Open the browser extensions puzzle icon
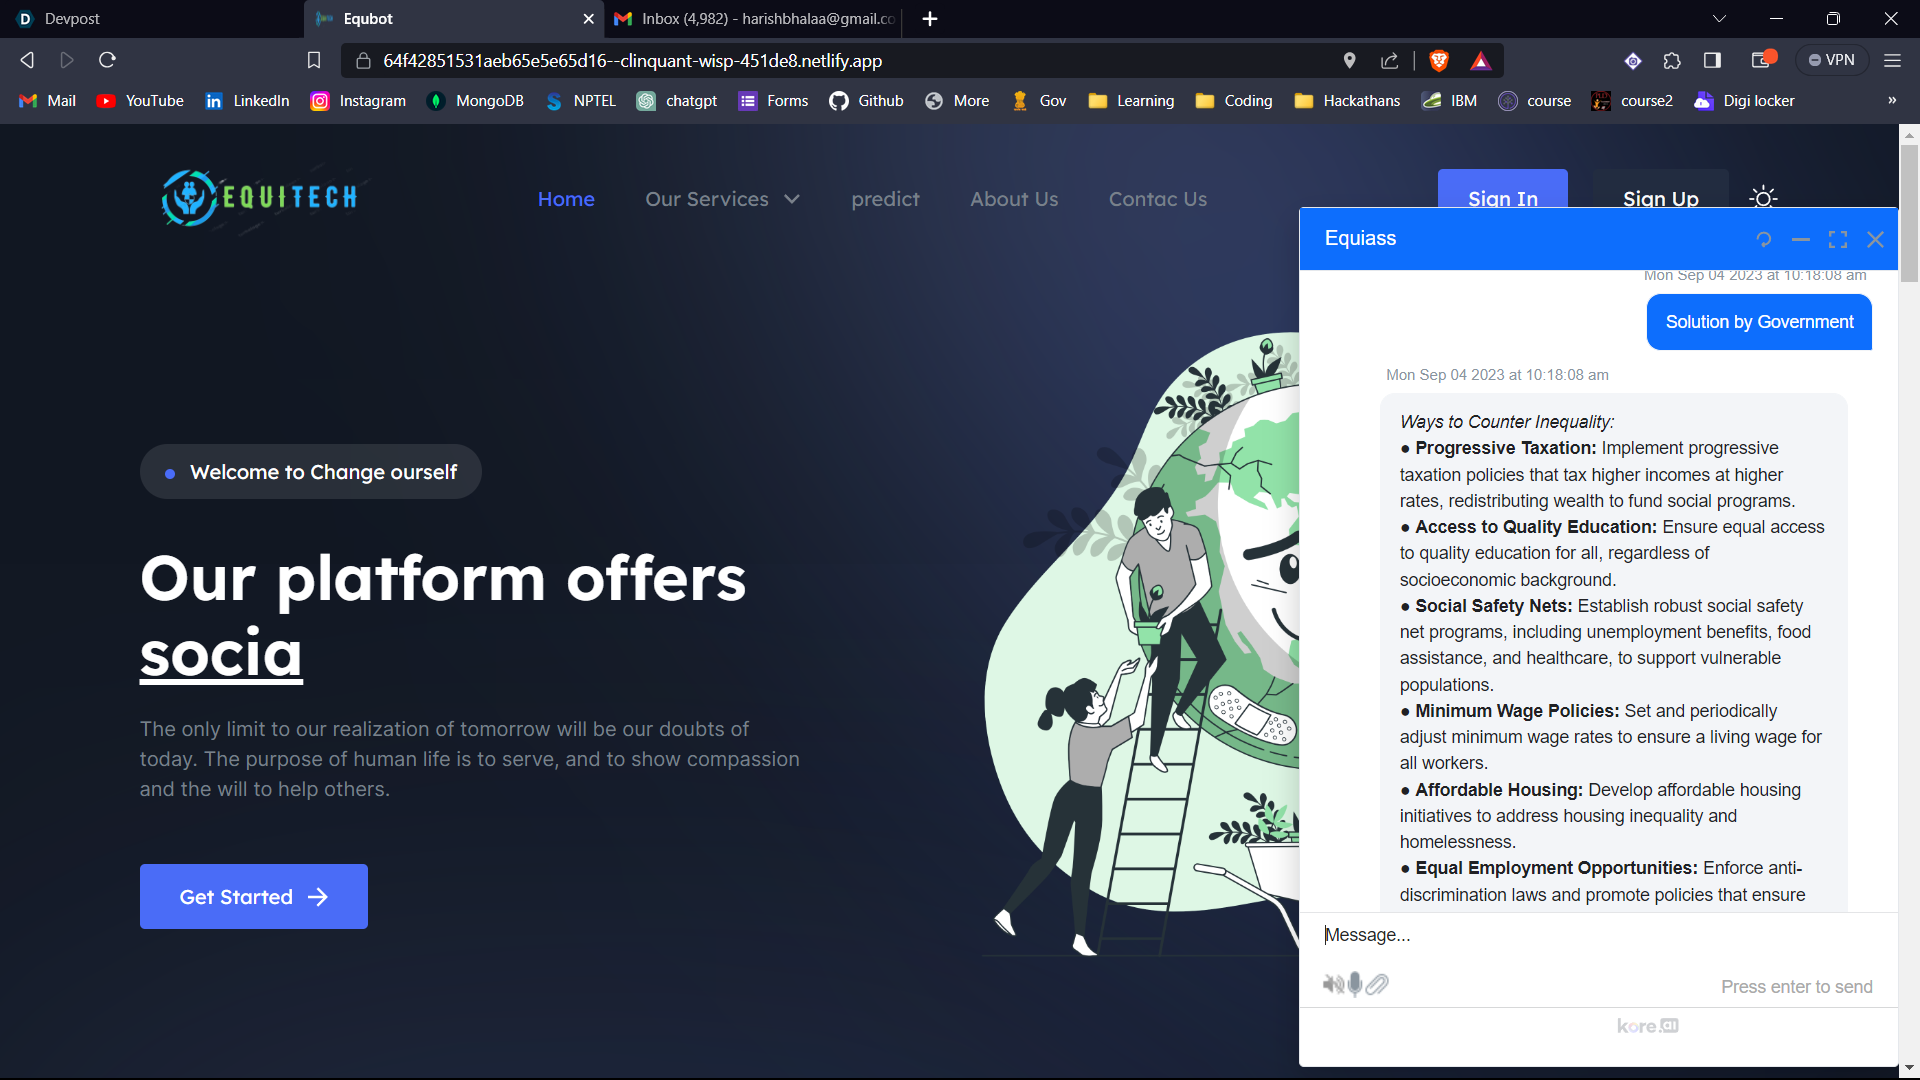The height and width of the screenshot is (1080, 1920). click(x=1672, y=61)
